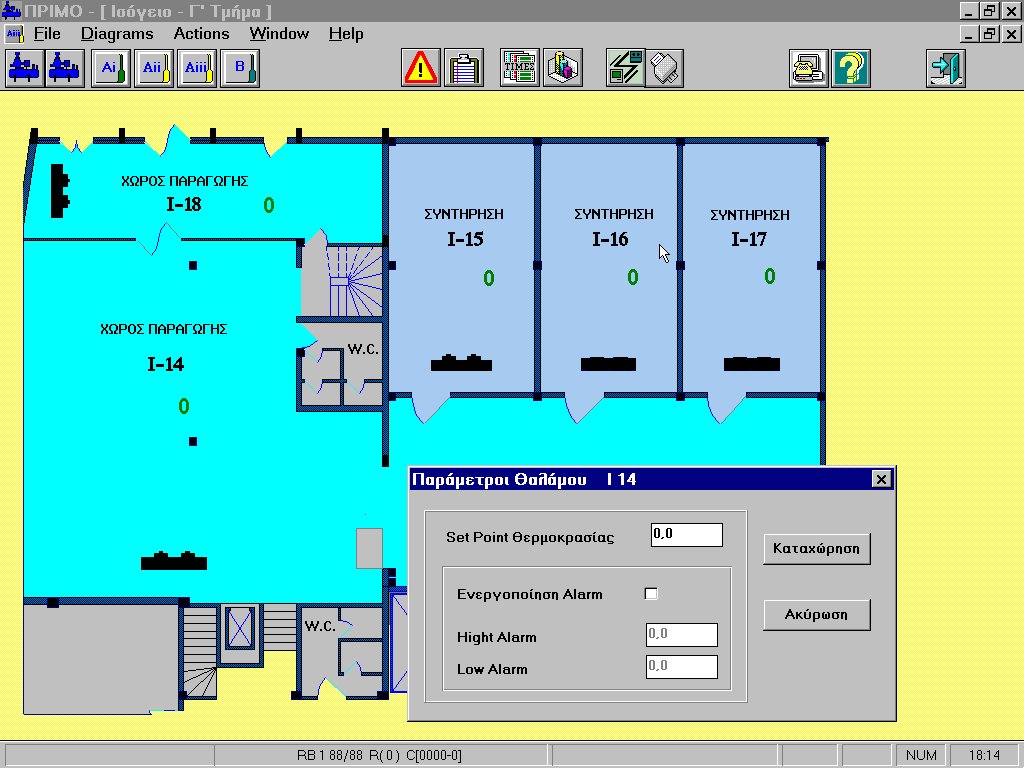Click the Ai thermometer toolbar icon
The height and width of the screenshot is (768, 1024).
click(111, 68)
